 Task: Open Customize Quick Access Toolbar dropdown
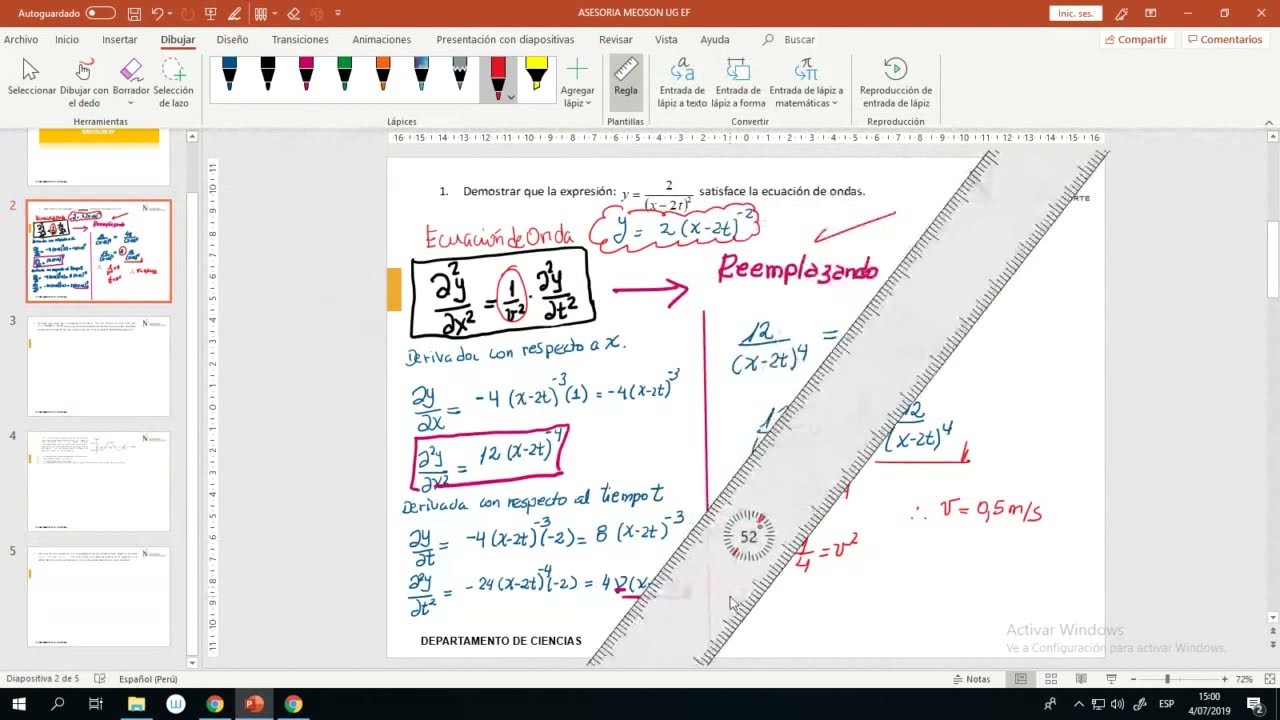[x=338, y=13]
